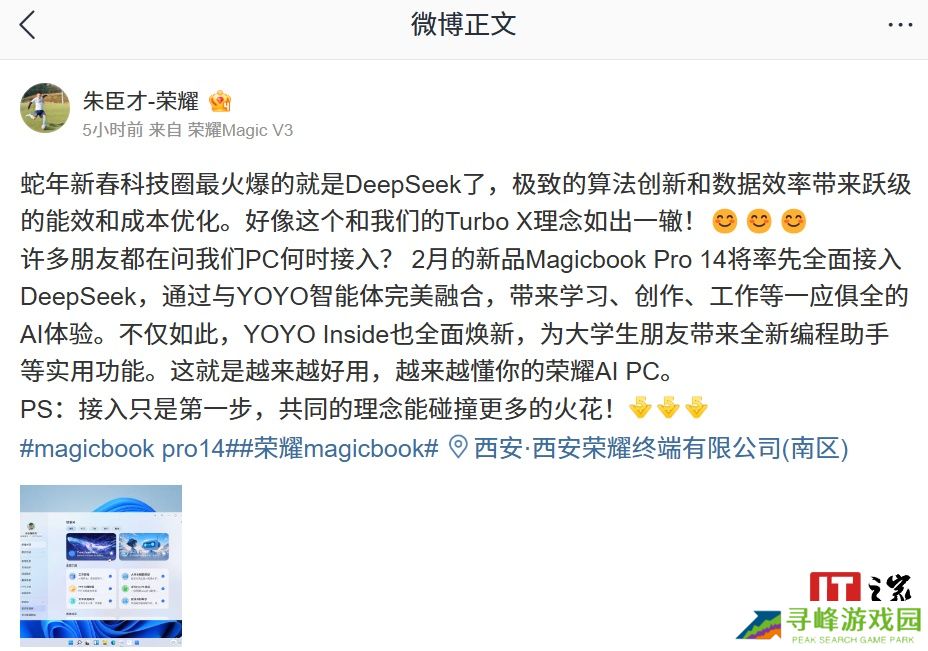928x651 pixels.
Task: Open the 荣耀Magic V3 source link
Action: pos(240,130)
